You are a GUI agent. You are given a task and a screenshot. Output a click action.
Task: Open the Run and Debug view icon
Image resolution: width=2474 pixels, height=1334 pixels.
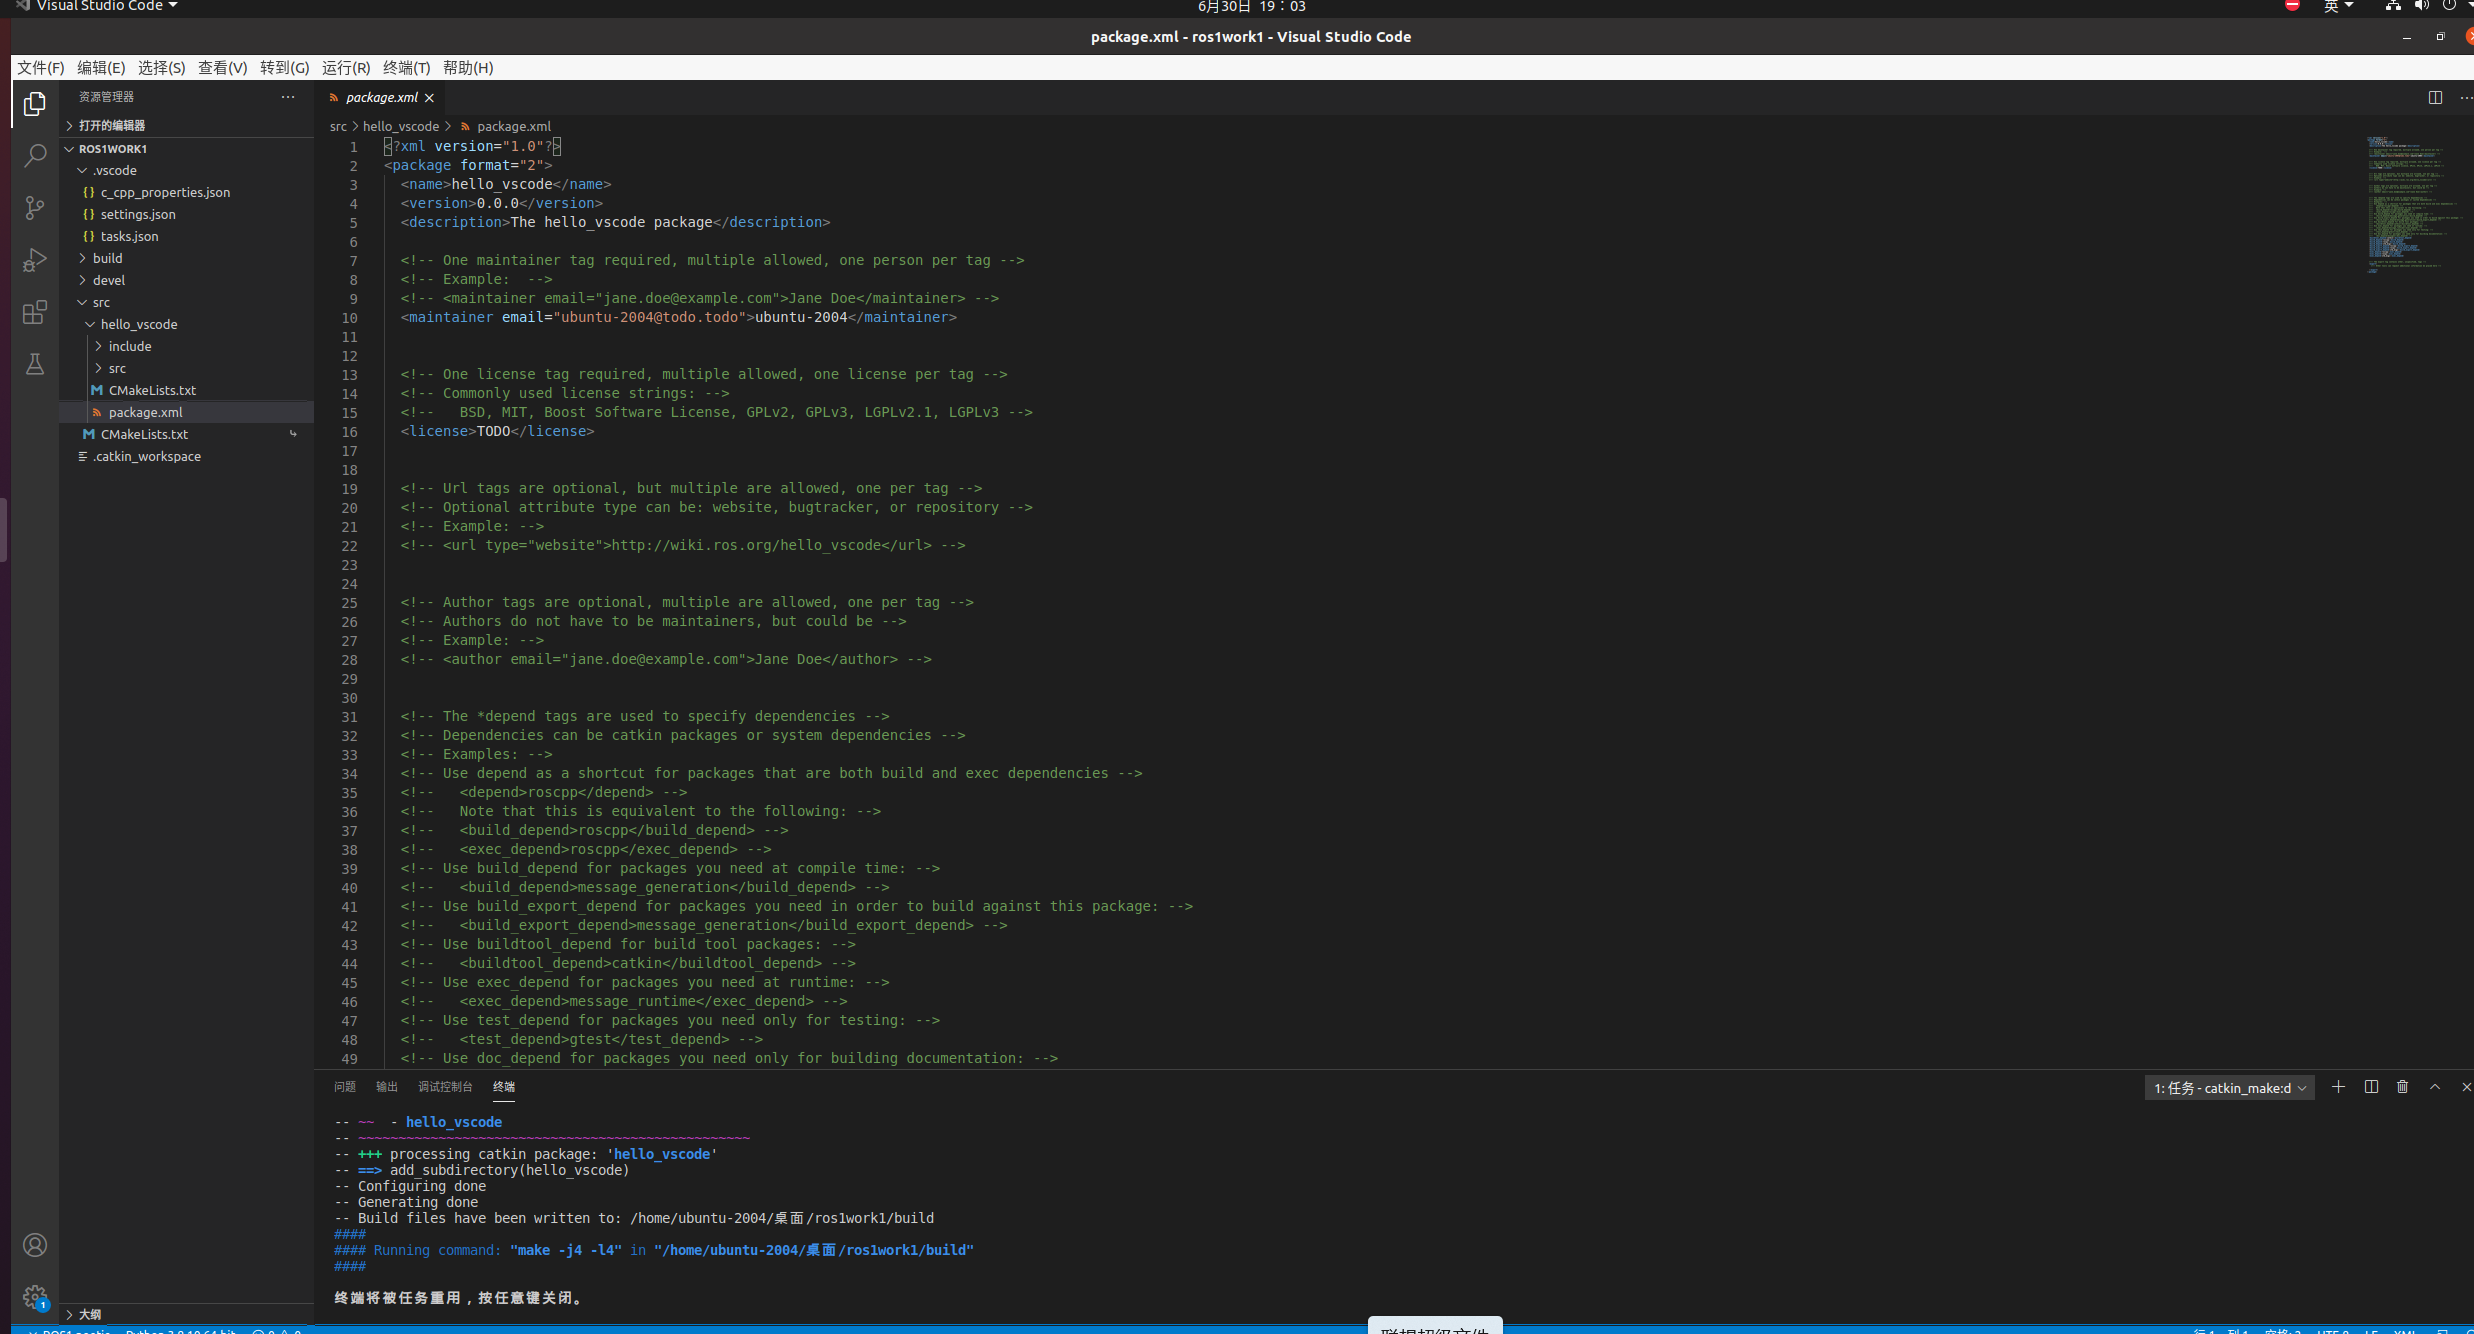pos(35,260)
